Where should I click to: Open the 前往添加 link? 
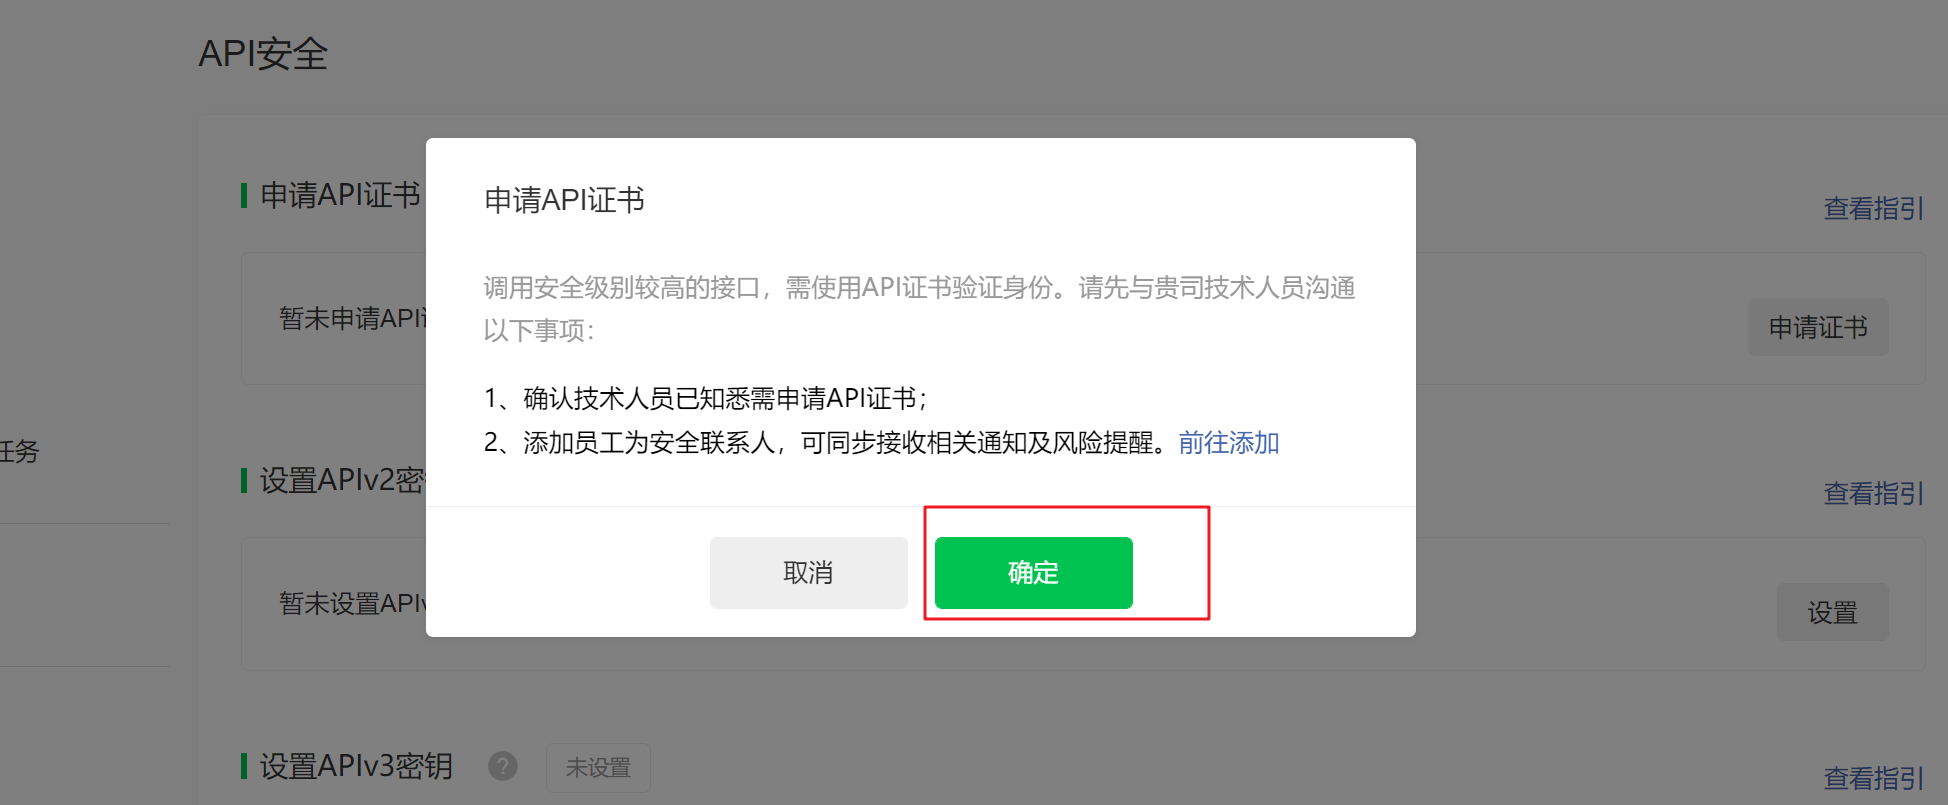pos(1229,442)
